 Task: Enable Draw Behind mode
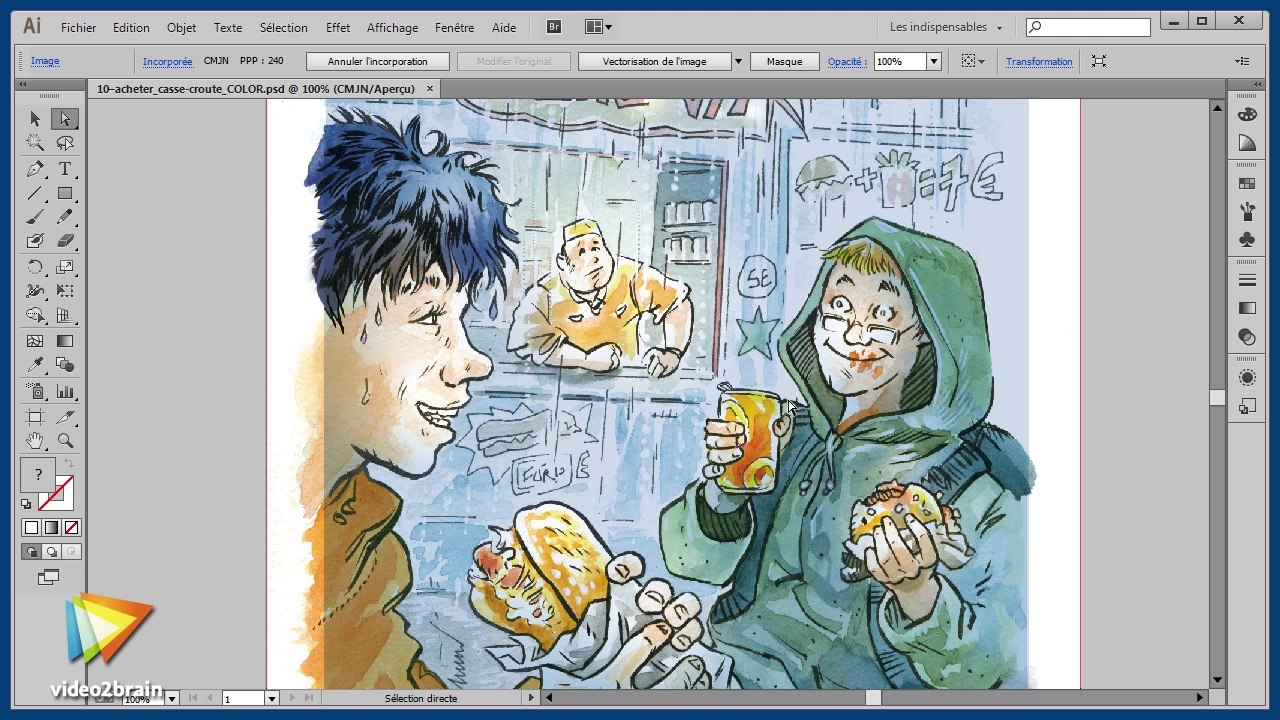[x=51, y=552]
